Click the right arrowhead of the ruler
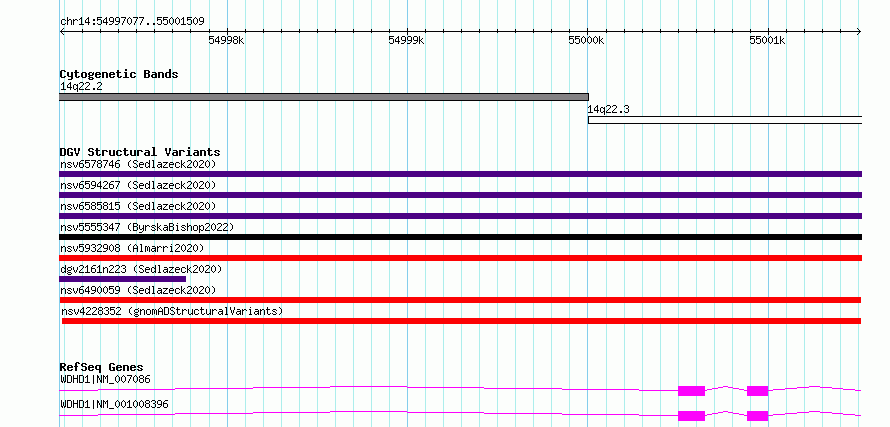The height and width of the screenshot is (427, 890). click(x=859, y=32)
